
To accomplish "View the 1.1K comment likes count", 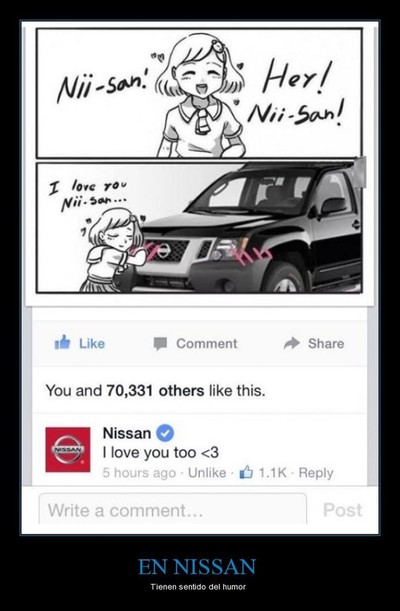I will coord(272,473).
